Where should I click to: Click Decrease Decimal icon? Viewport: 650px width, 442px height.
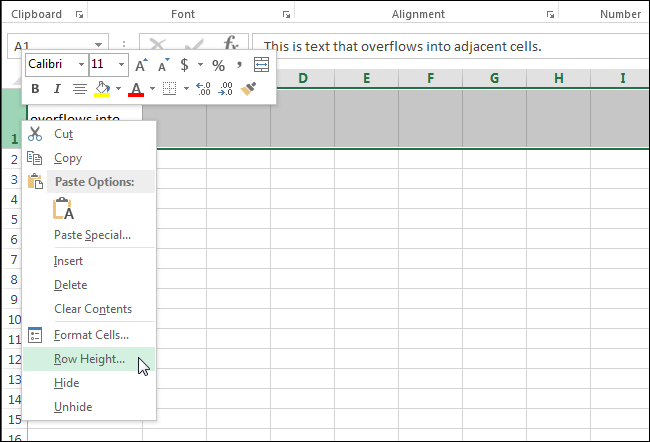226,89
